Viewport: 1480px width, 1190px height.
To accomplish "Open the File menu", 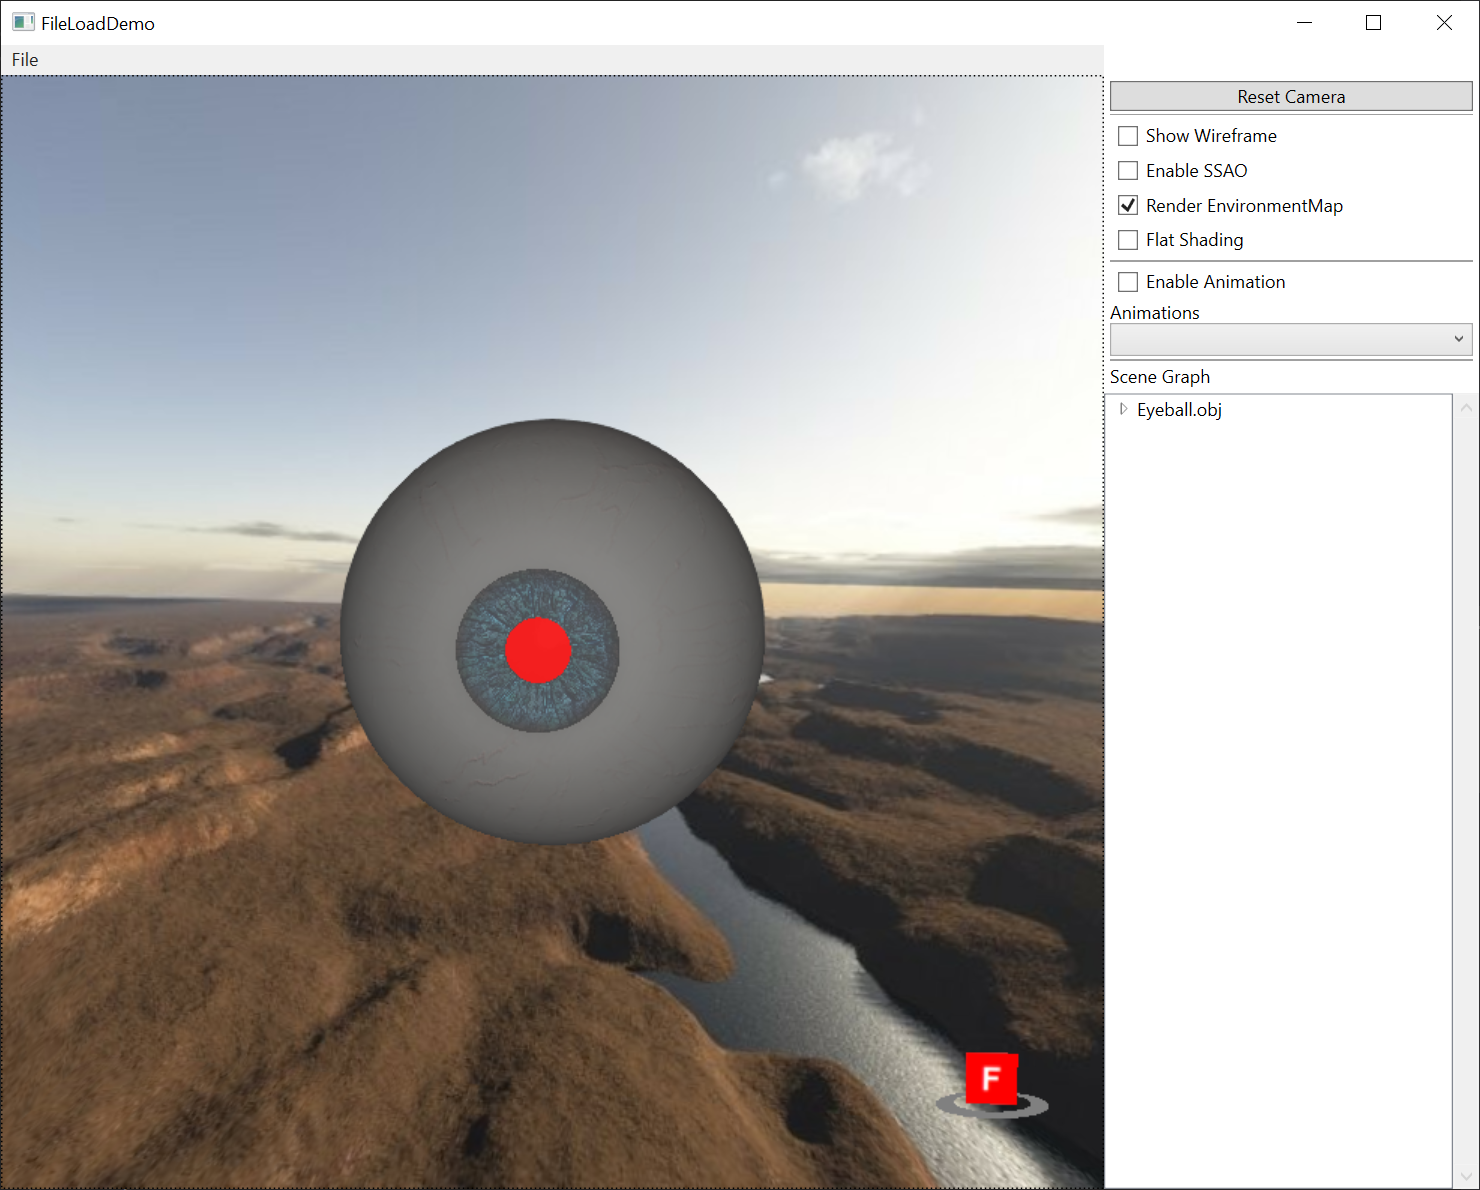I will click(x=24, y=60).
